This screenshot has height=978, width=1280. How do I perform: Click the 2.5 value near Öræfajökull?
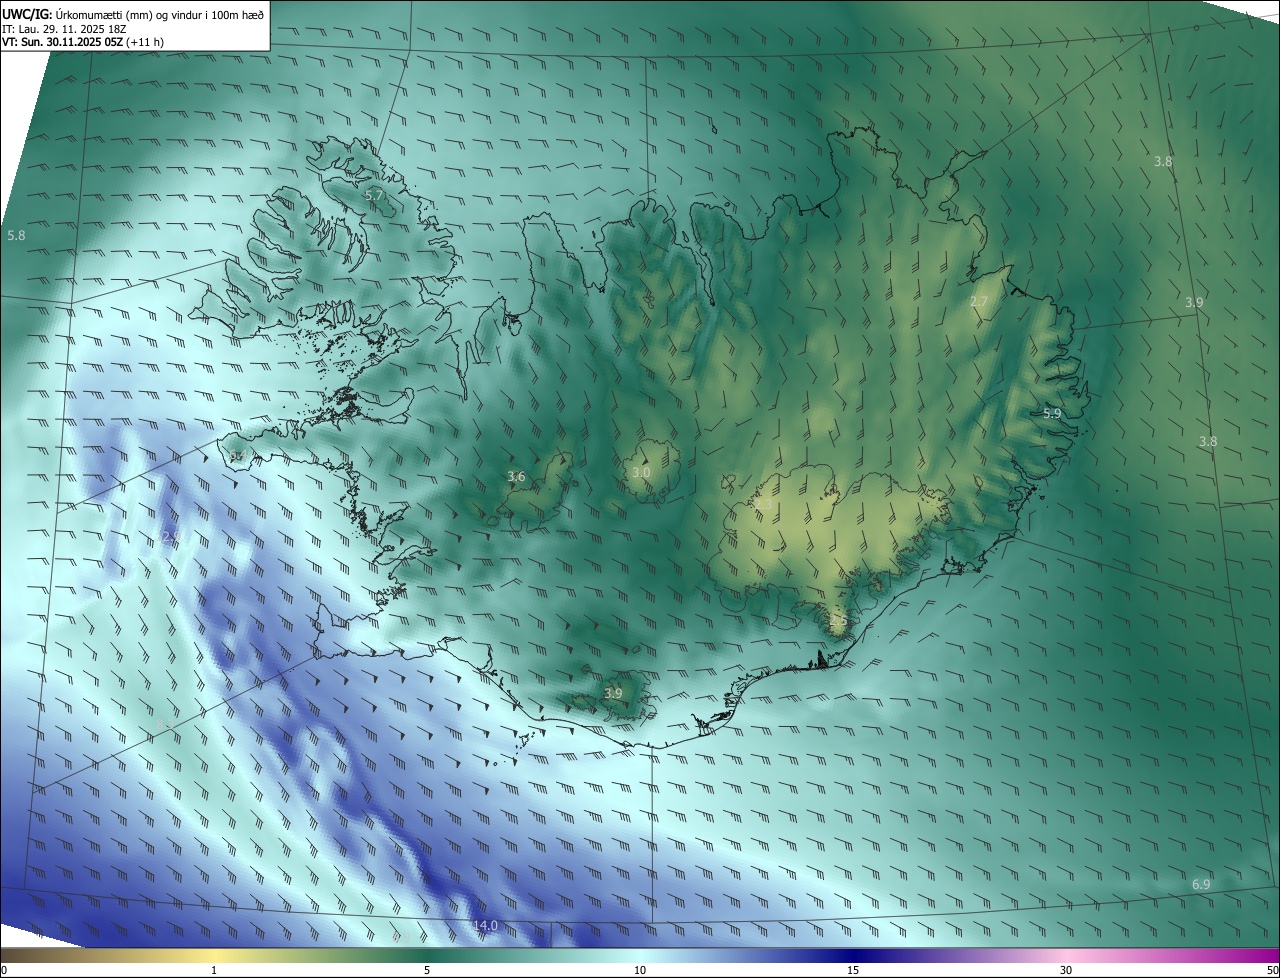click(x=838, y=621)
